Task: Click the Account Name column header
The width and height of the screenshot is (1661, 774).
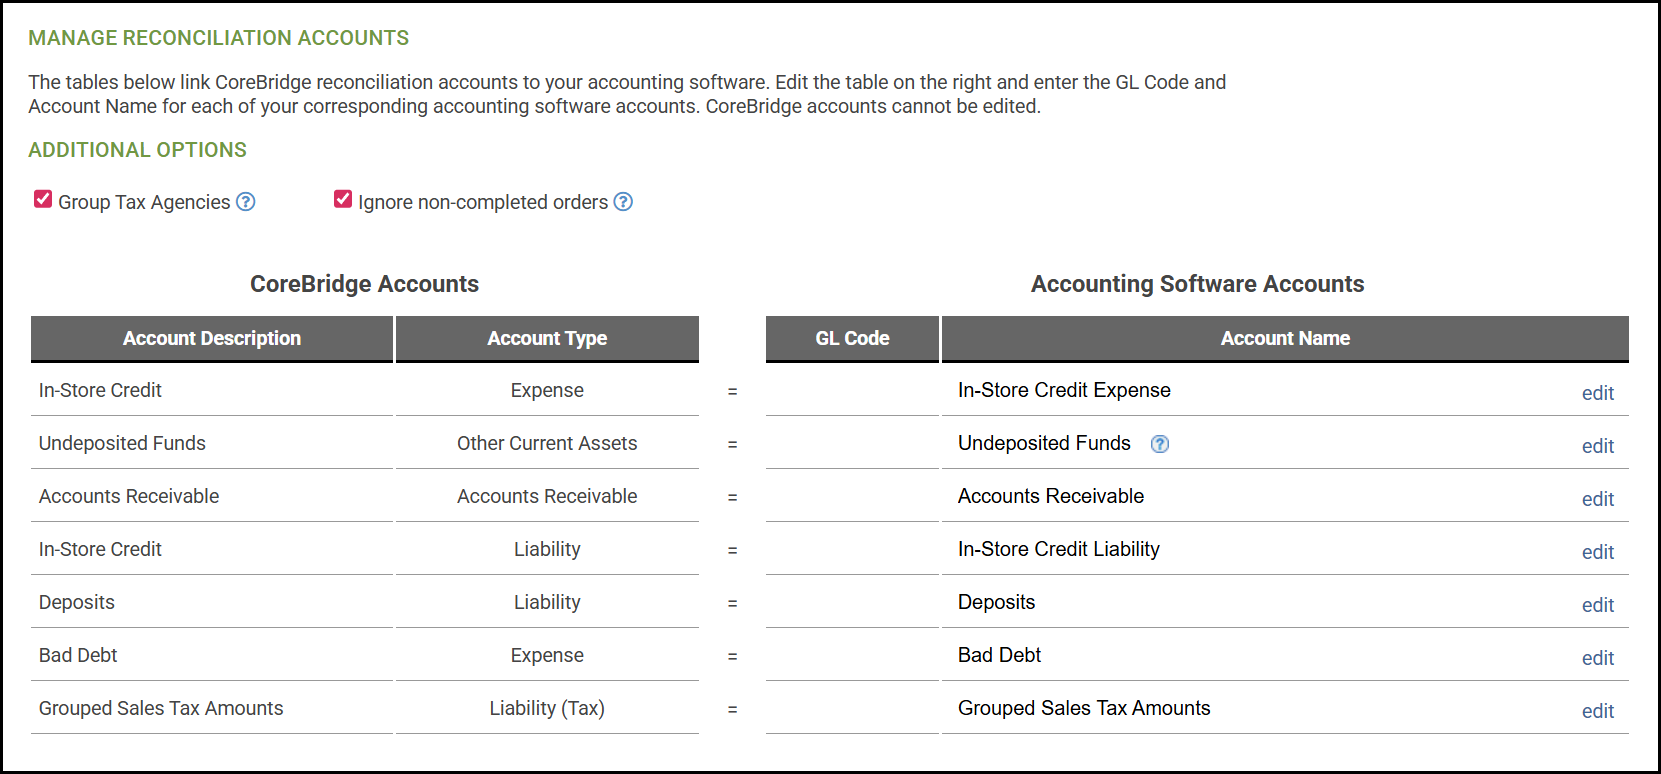Action: pyautogui.click(x=1285, y=339)
